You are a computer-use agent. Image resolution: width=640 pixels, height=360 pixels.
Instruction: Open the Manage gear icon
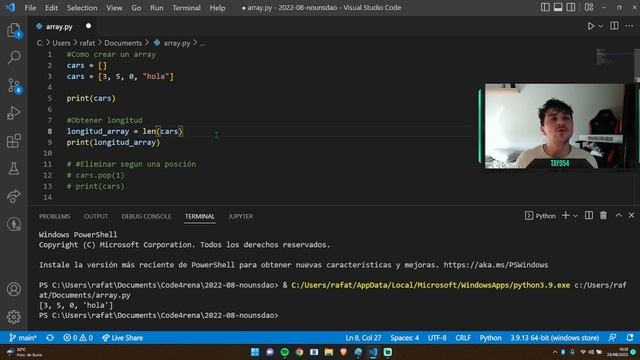pos(14,317)
